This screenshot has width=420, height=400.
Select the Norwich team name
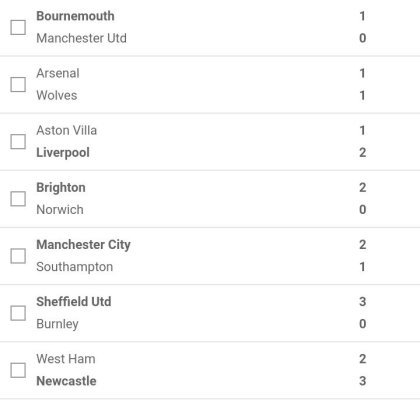tap(60, 210)
